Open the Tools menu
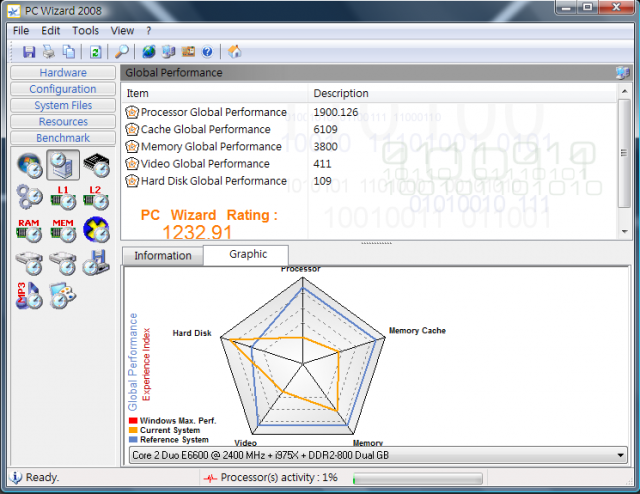The height and width of the screenshot is (494, 640). 85,31
